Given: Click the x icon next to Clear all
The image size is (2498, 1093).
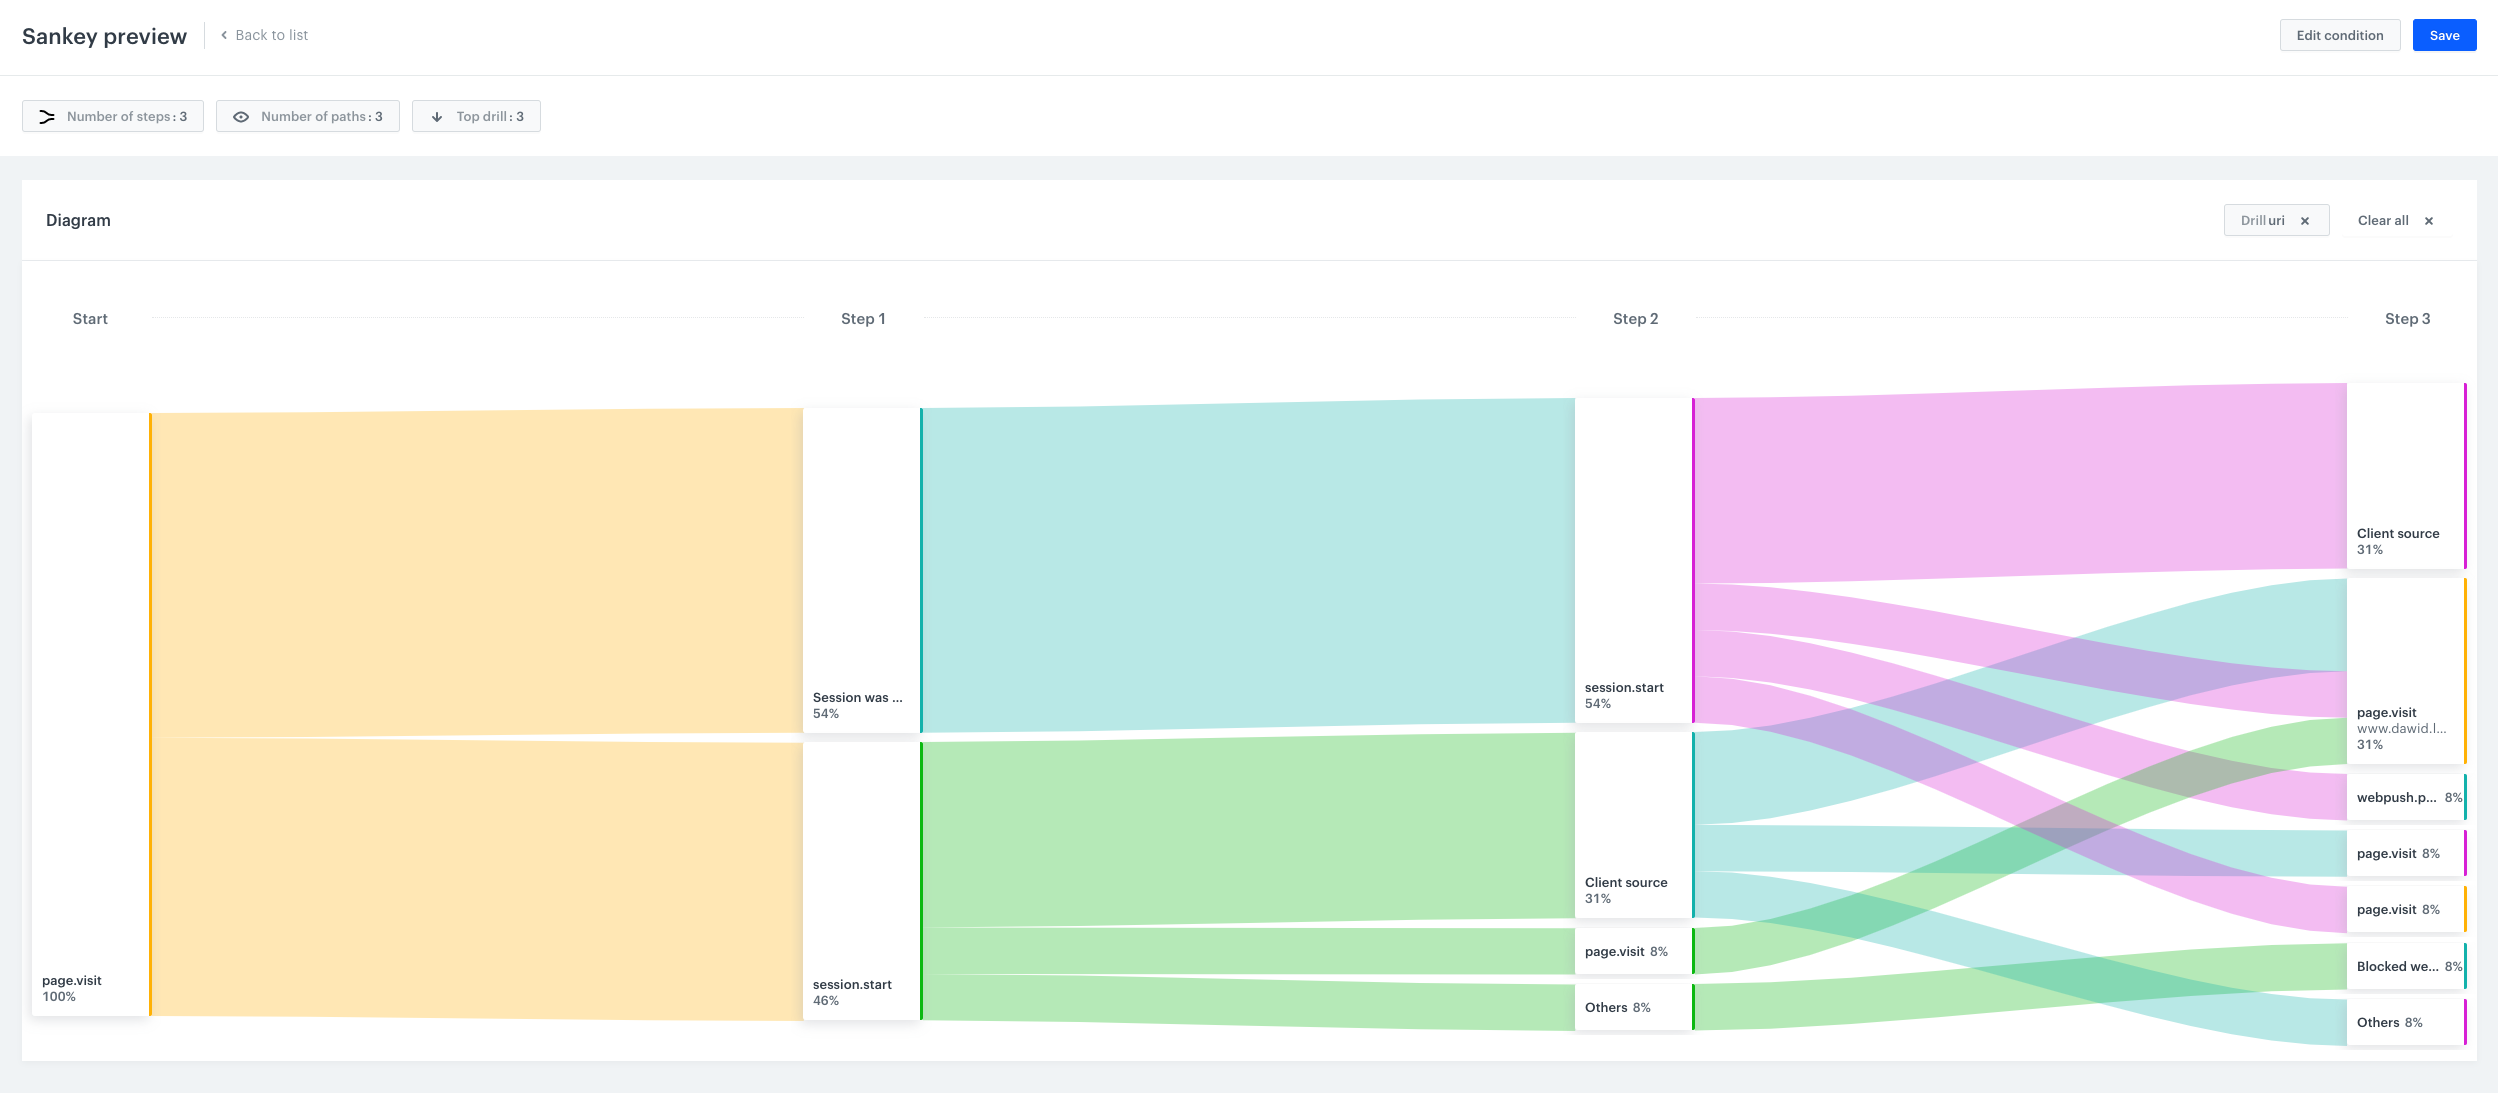Looking at the screenshot, I should point(2428,220).
